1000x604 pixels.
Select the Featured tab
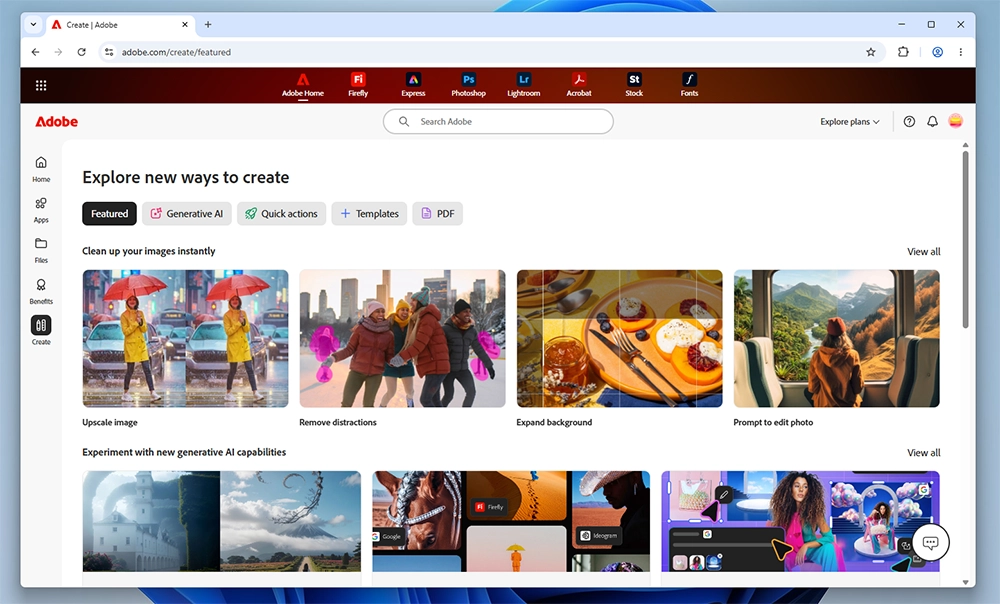[109, 214]
